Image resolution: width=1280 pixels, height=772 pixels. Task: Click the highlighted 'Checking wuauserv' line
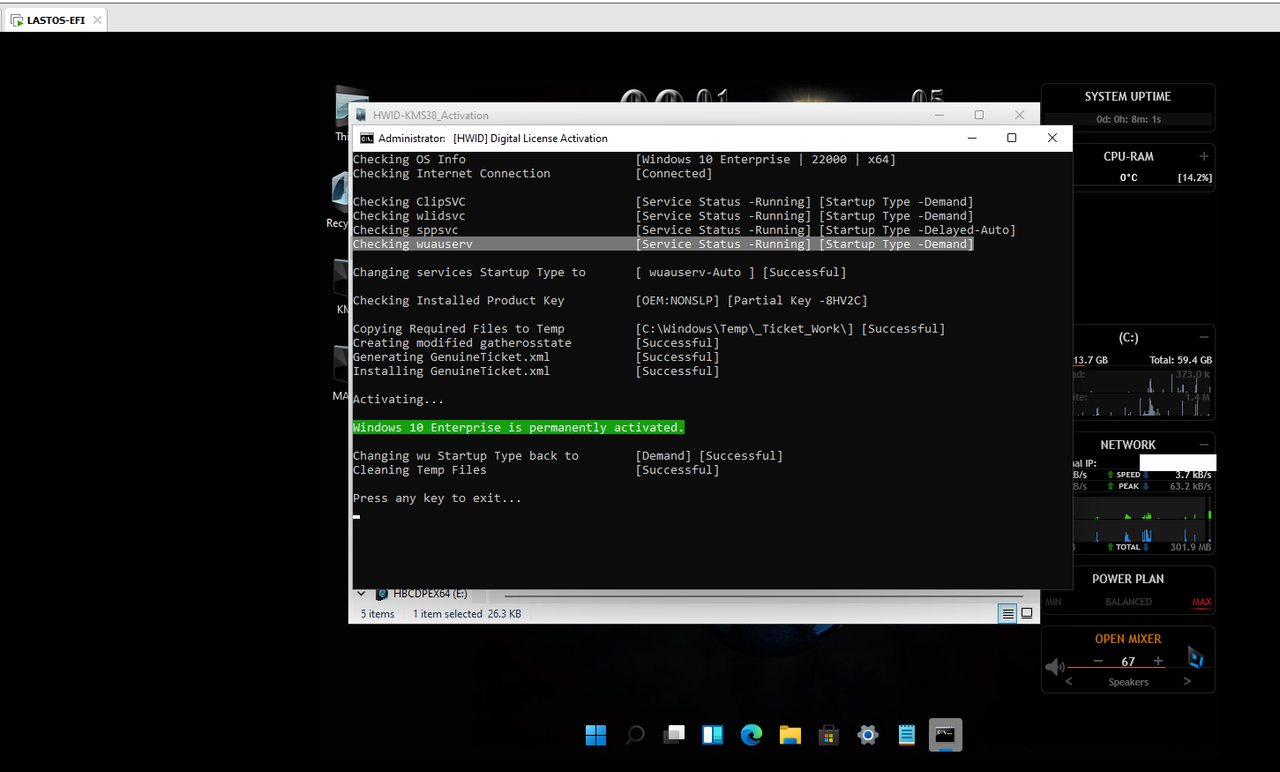663,244
